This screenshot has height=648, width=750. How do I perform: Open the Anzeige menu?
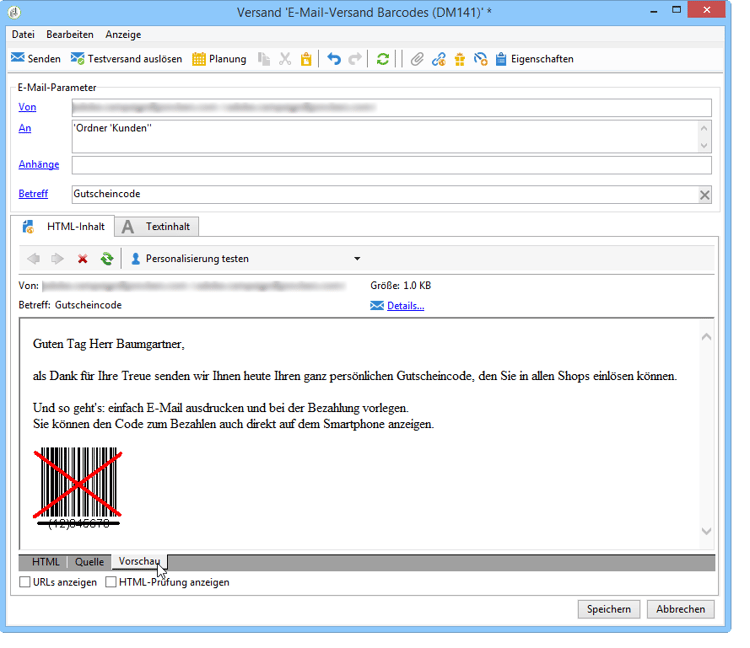tap(123, 34)
